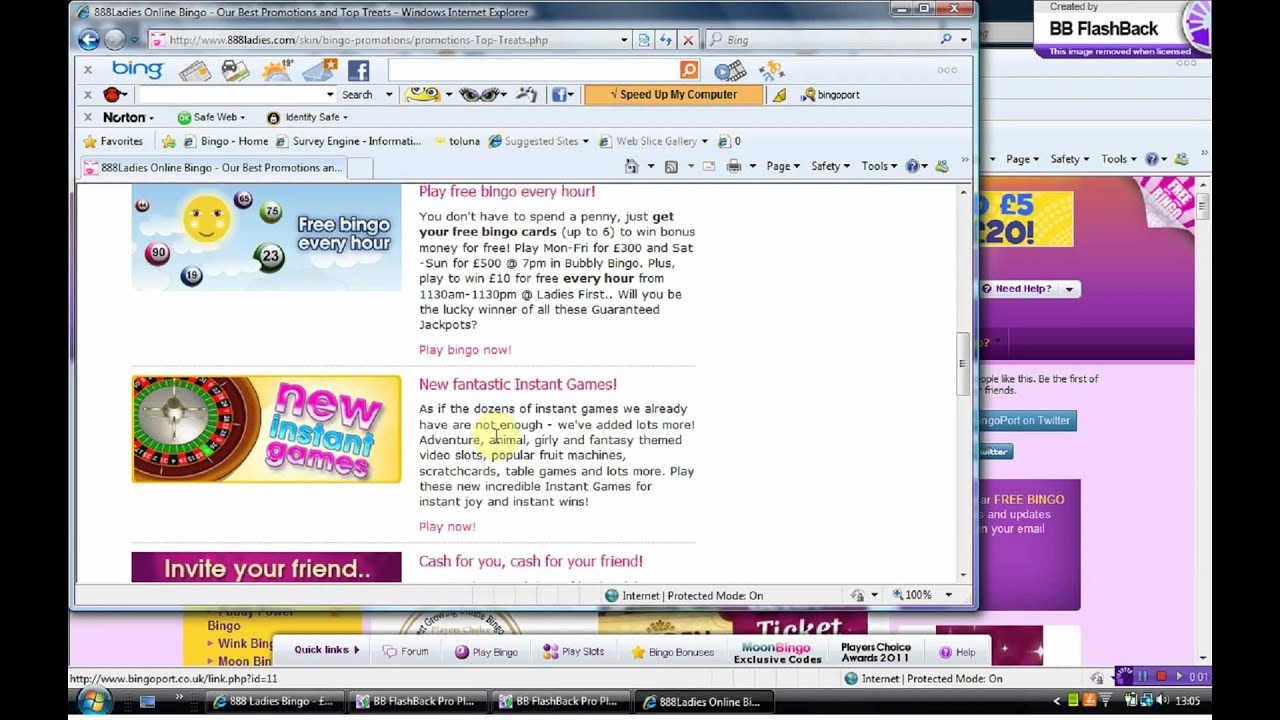Image resolution: width=1280 pixels, height=720 pixels.
Task: Click the front window vertical scrollbar thumb
Action: point(964,364)
